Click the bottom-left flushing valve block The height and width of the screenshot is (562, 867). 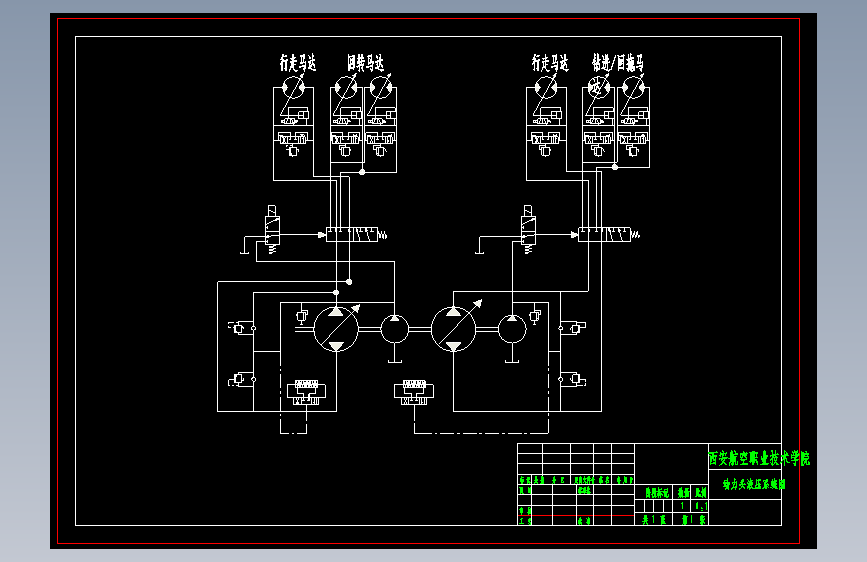306,392
